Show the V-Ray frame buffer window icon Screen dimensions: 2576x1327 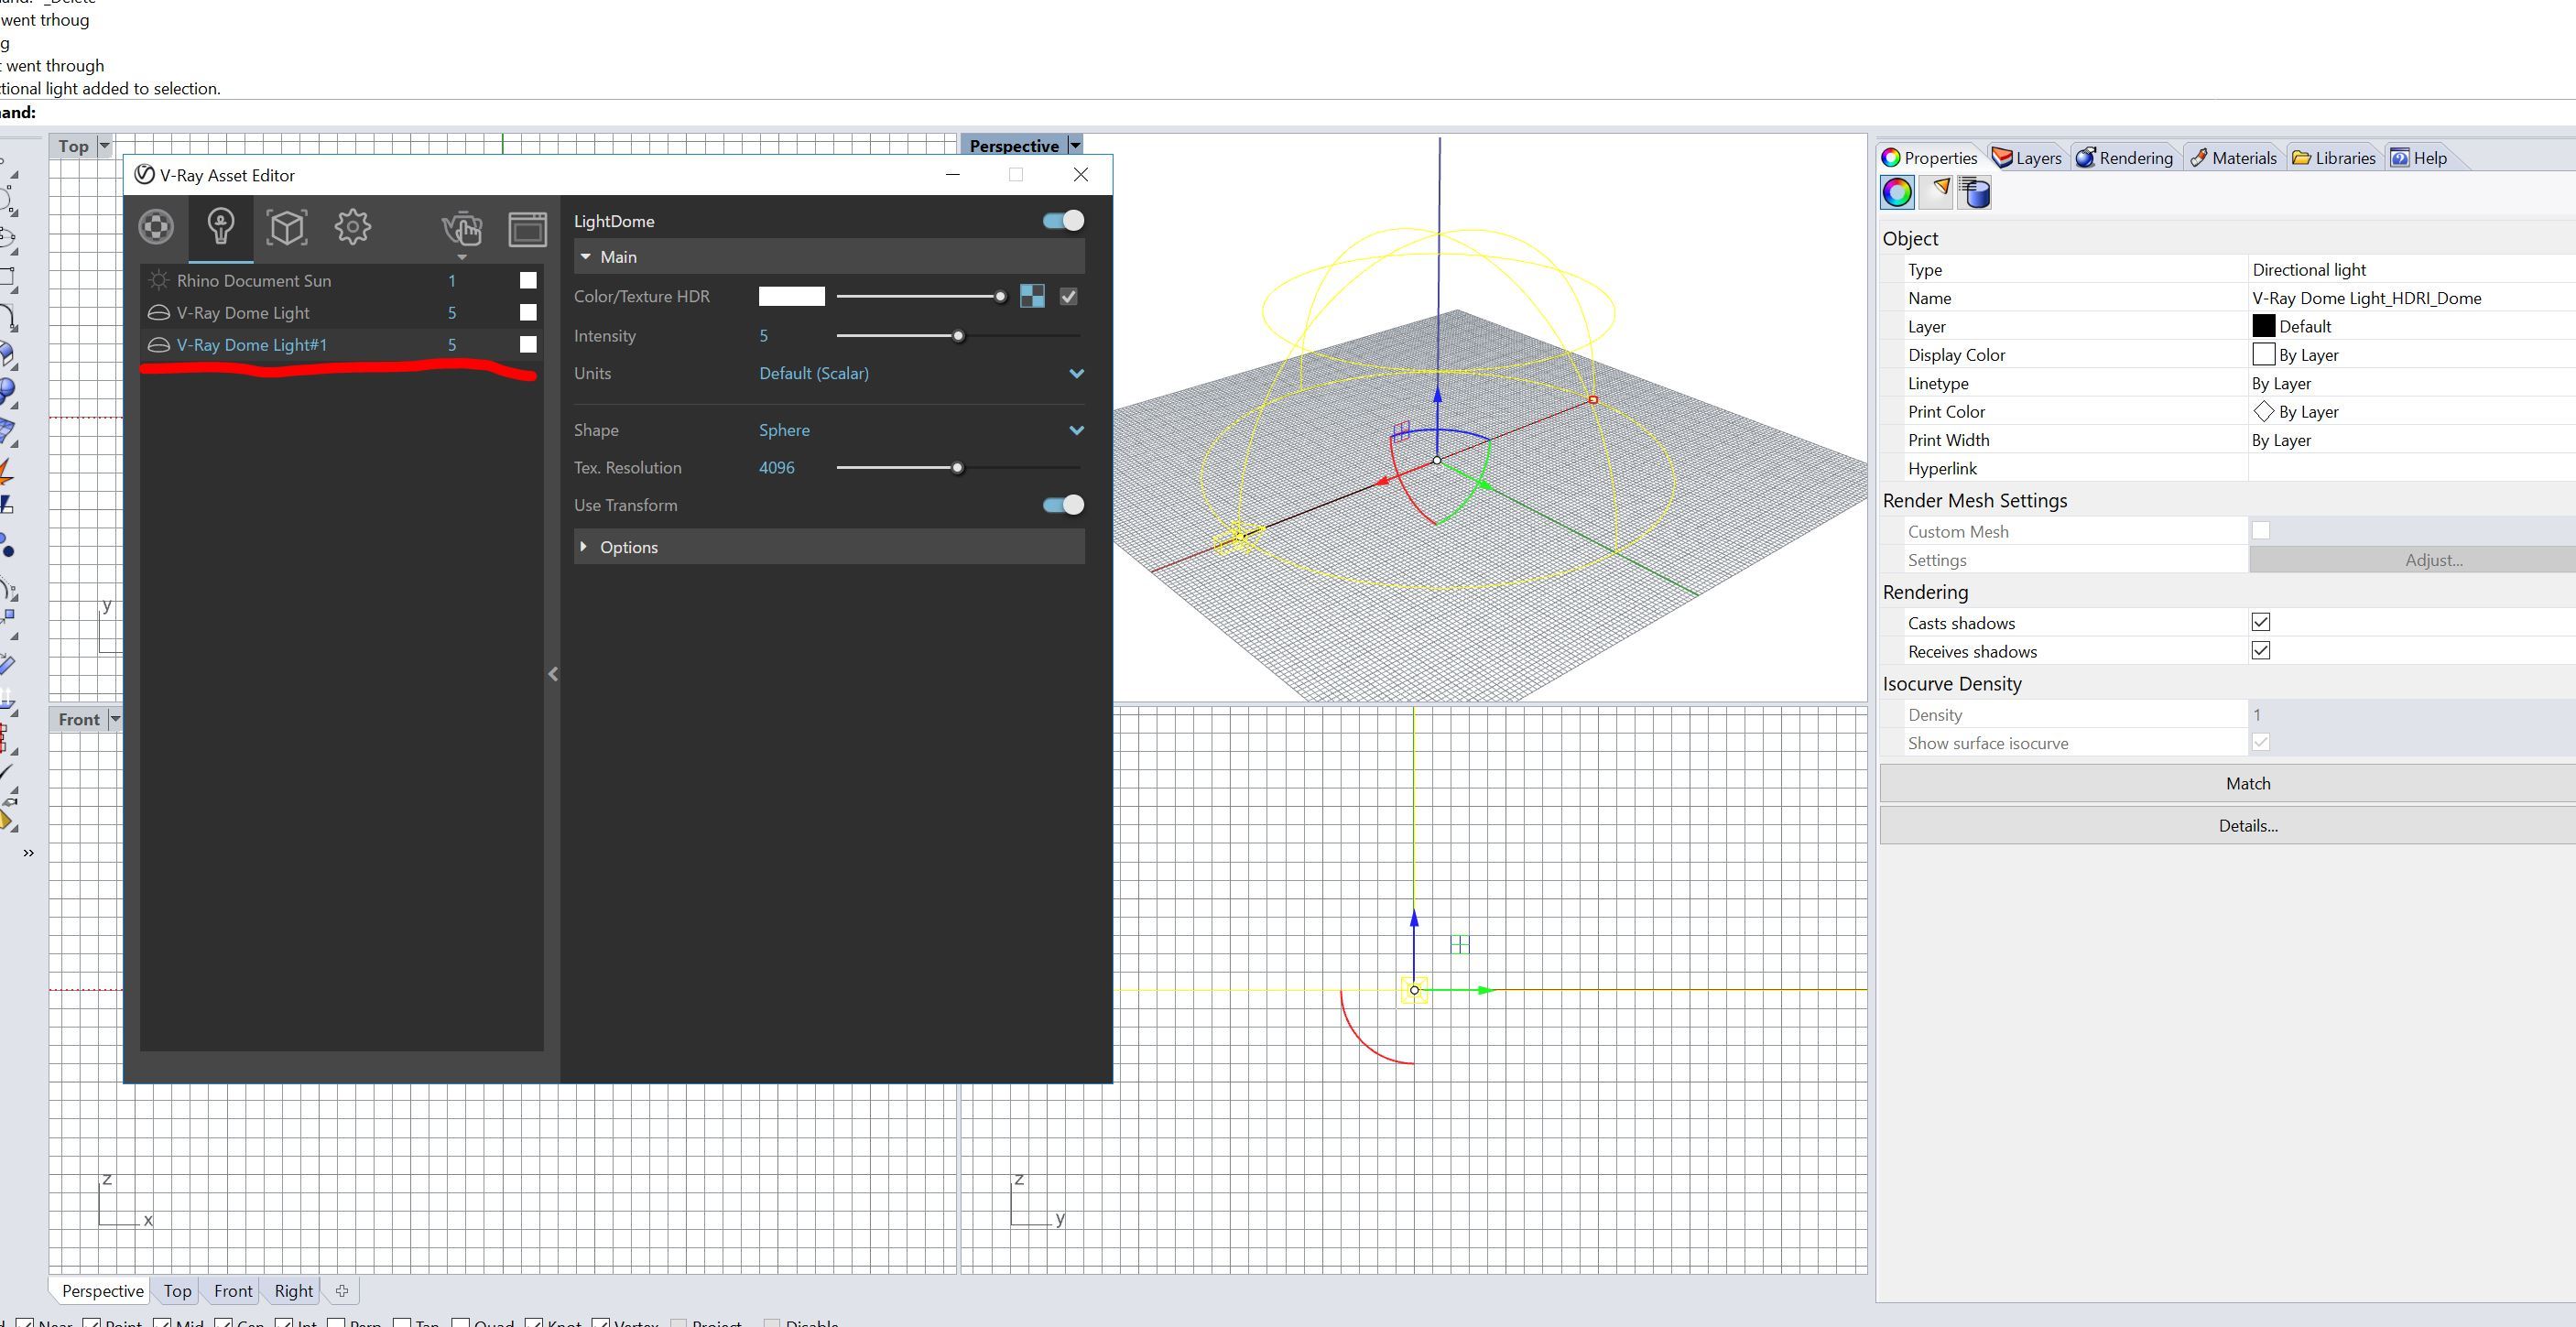click(x=527, y=228)
